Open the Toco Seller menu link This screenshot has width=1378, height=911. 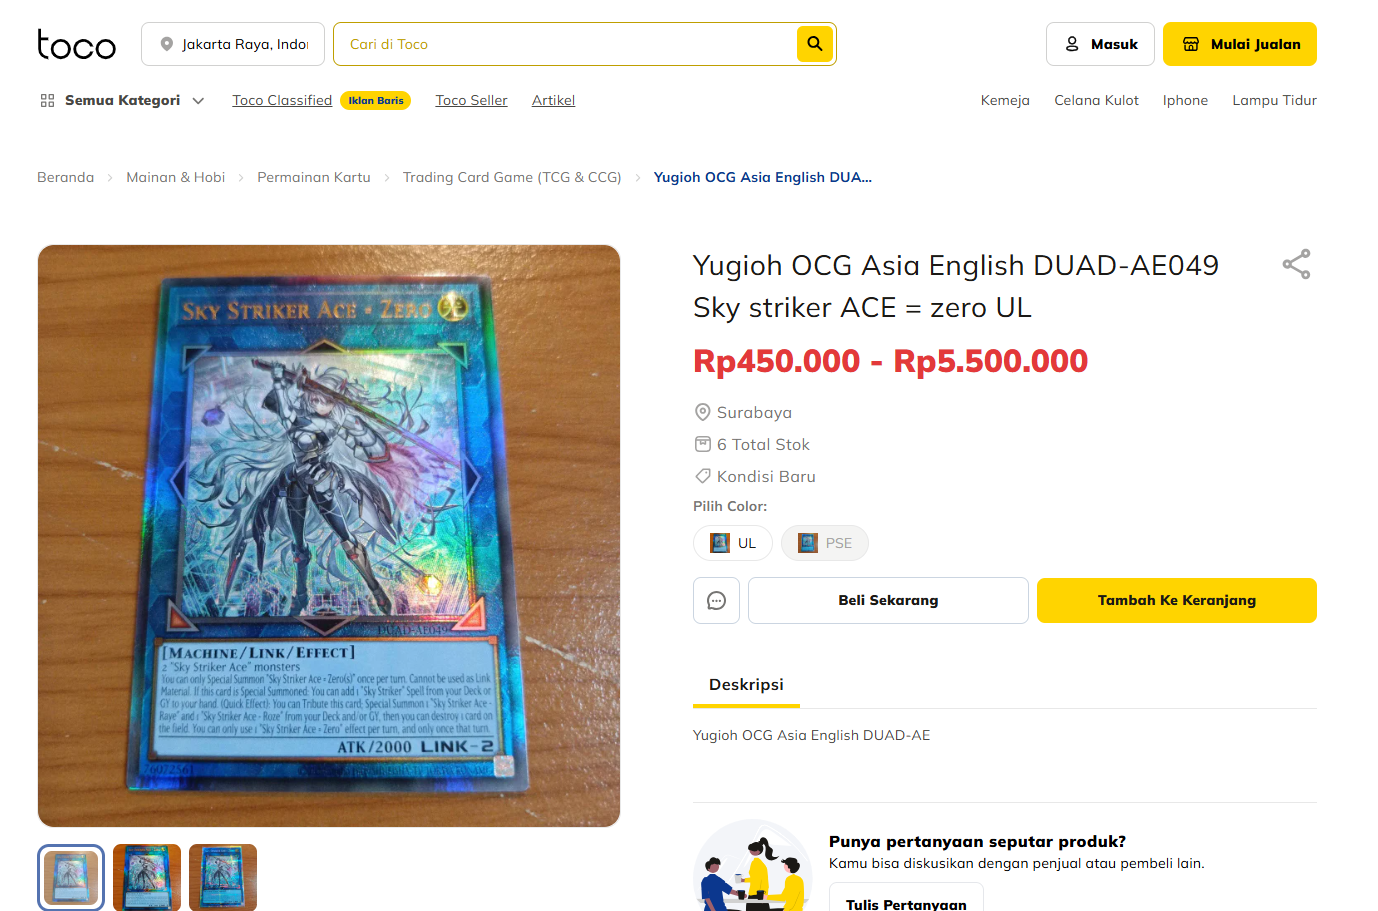point(471,100)
